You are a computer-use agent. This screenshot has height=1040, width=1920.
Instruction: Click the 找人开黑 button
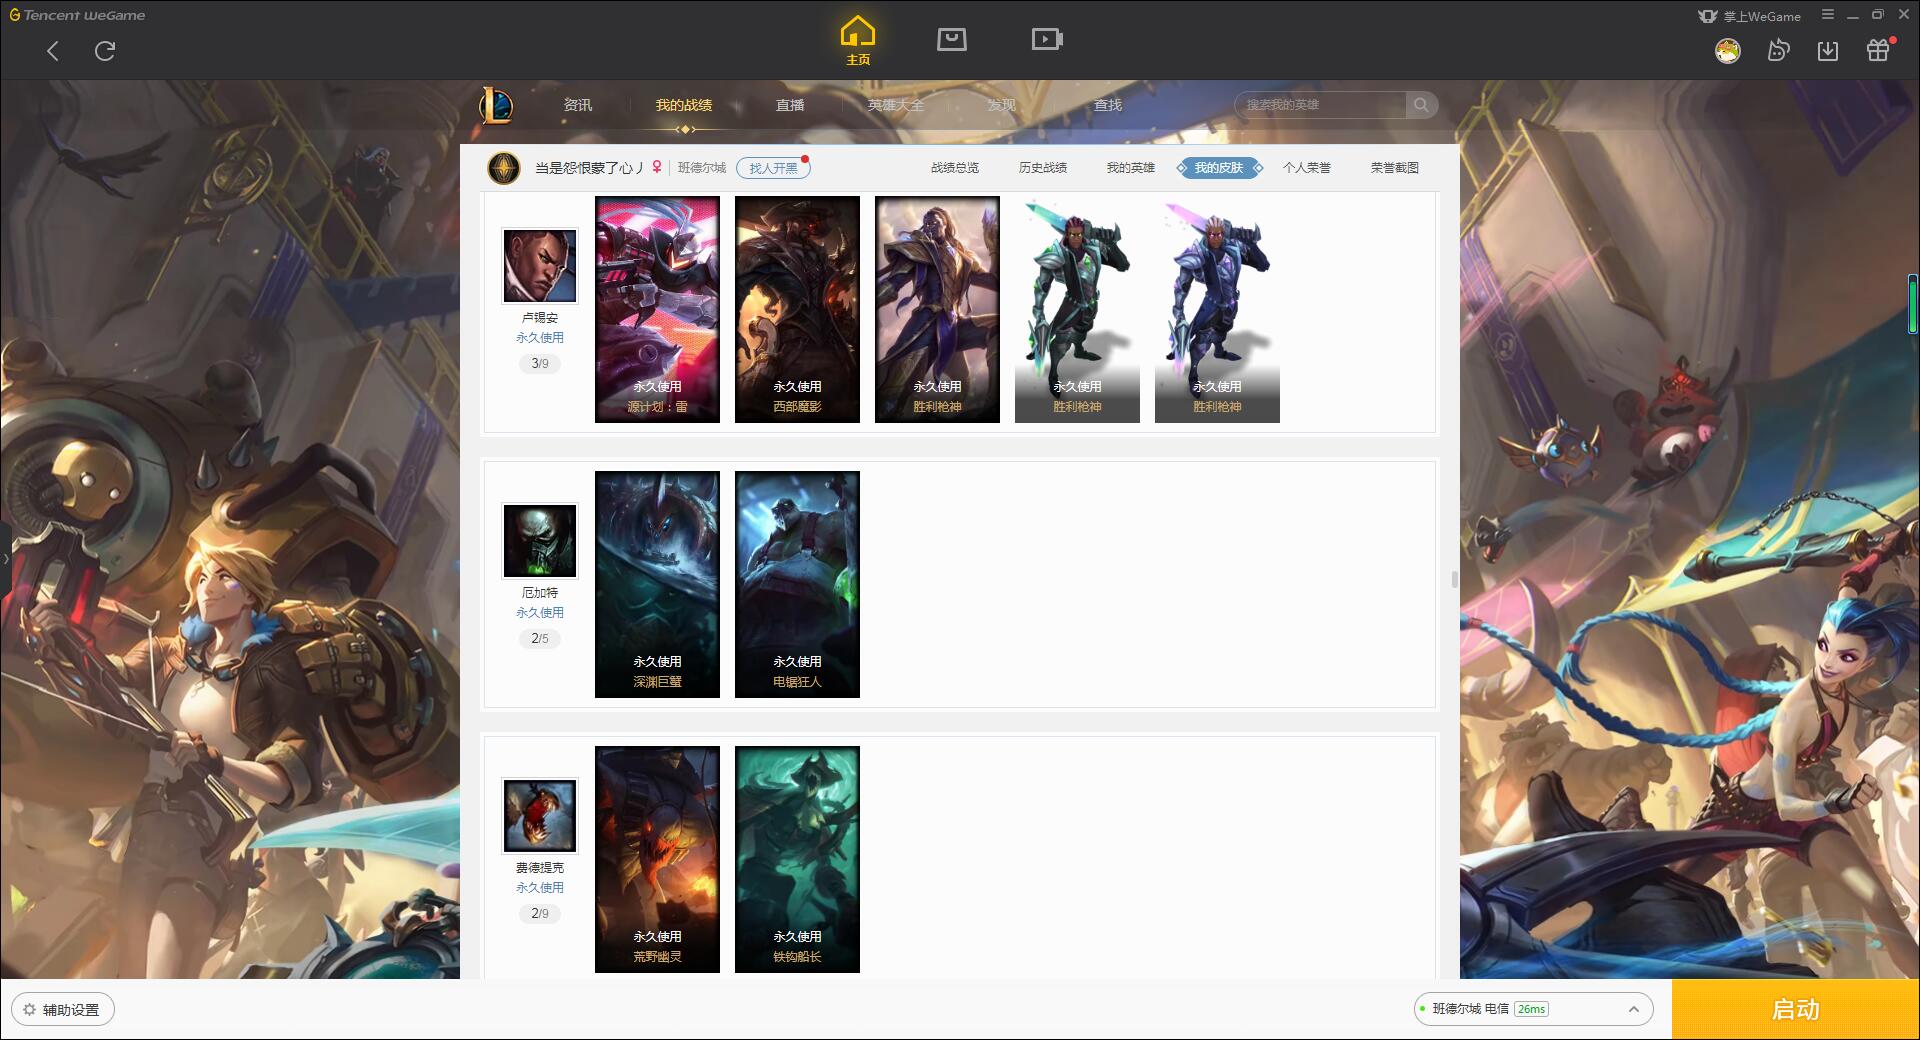click(773, 168)
